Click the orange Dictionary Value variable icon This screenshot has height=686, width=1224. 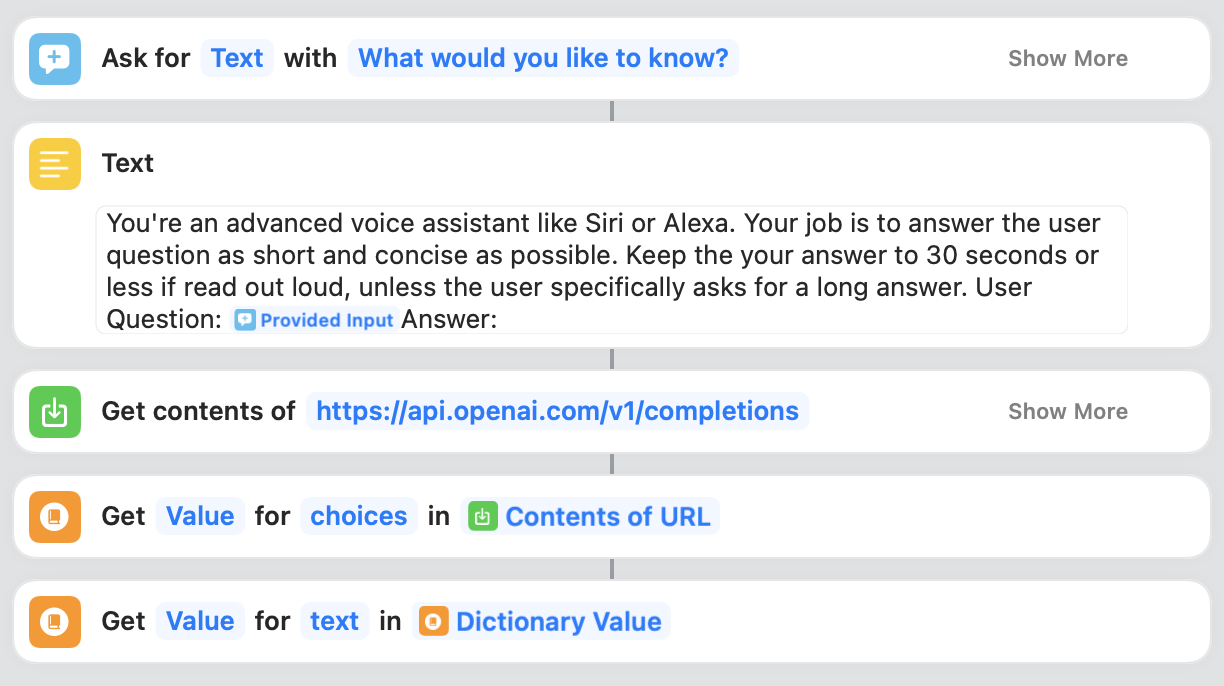click(434, 622)
